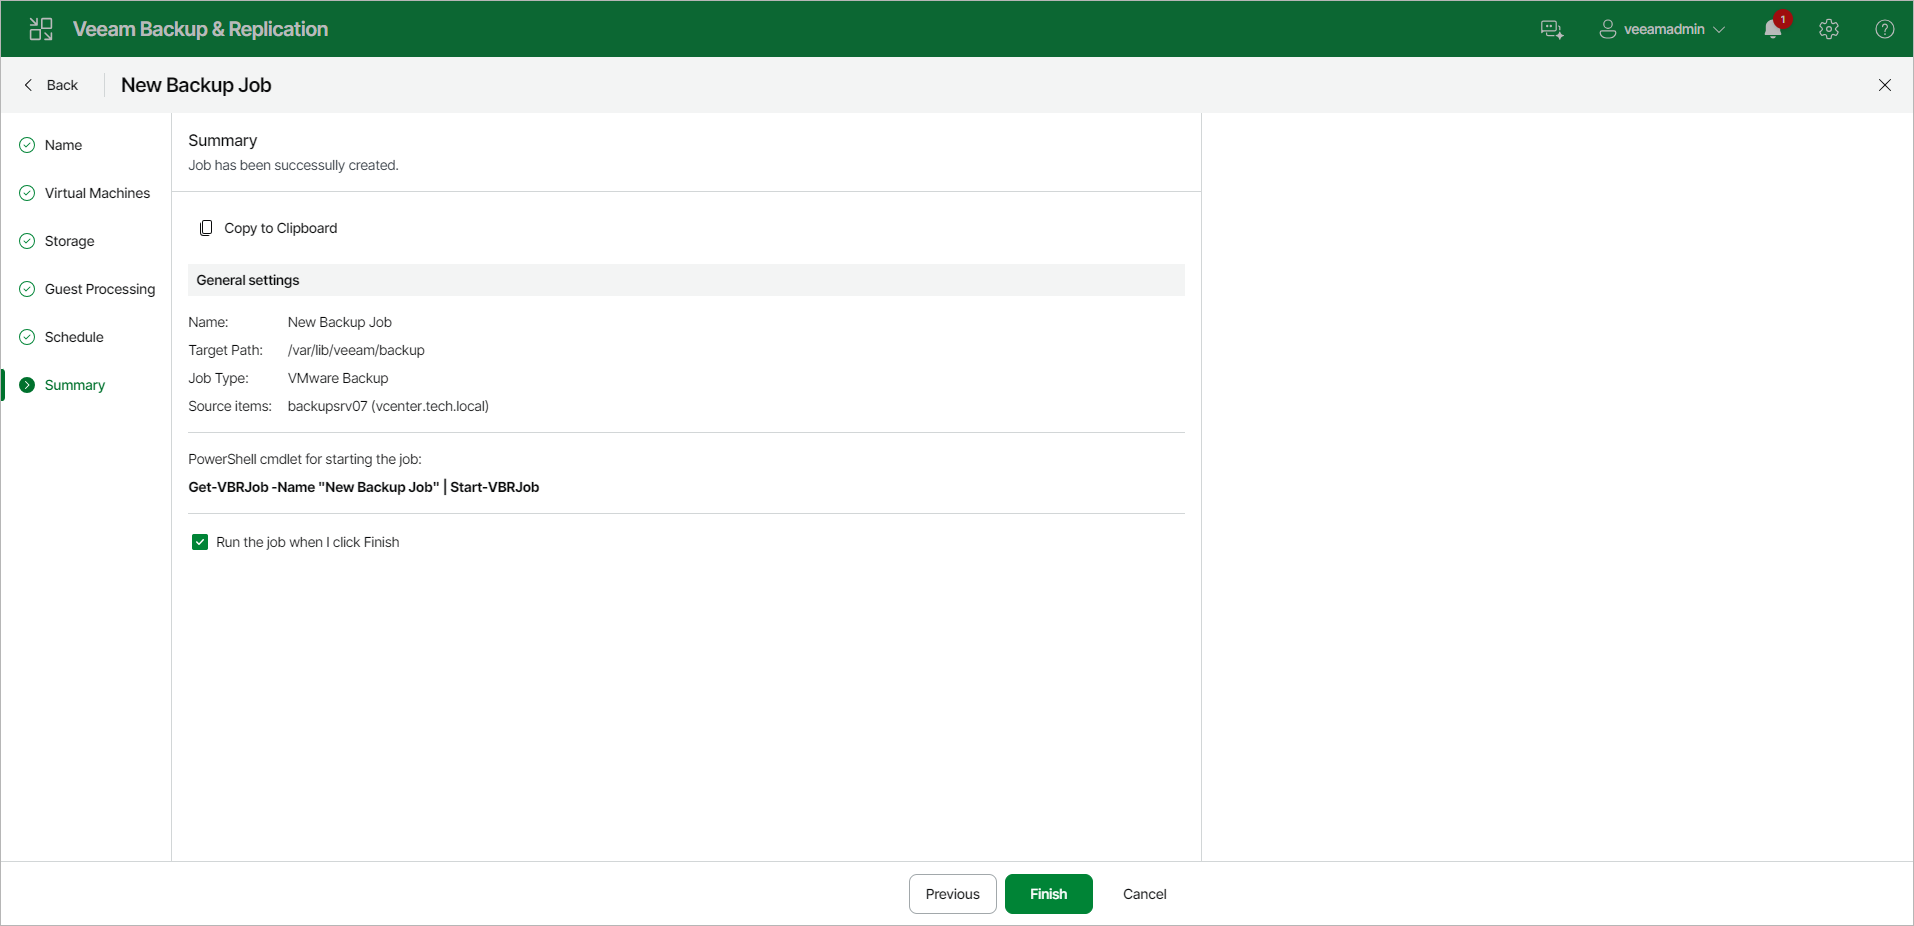Close the New Backup Job wizard
Screen dimensions: 1914x926
click(x=1885, y=85)
